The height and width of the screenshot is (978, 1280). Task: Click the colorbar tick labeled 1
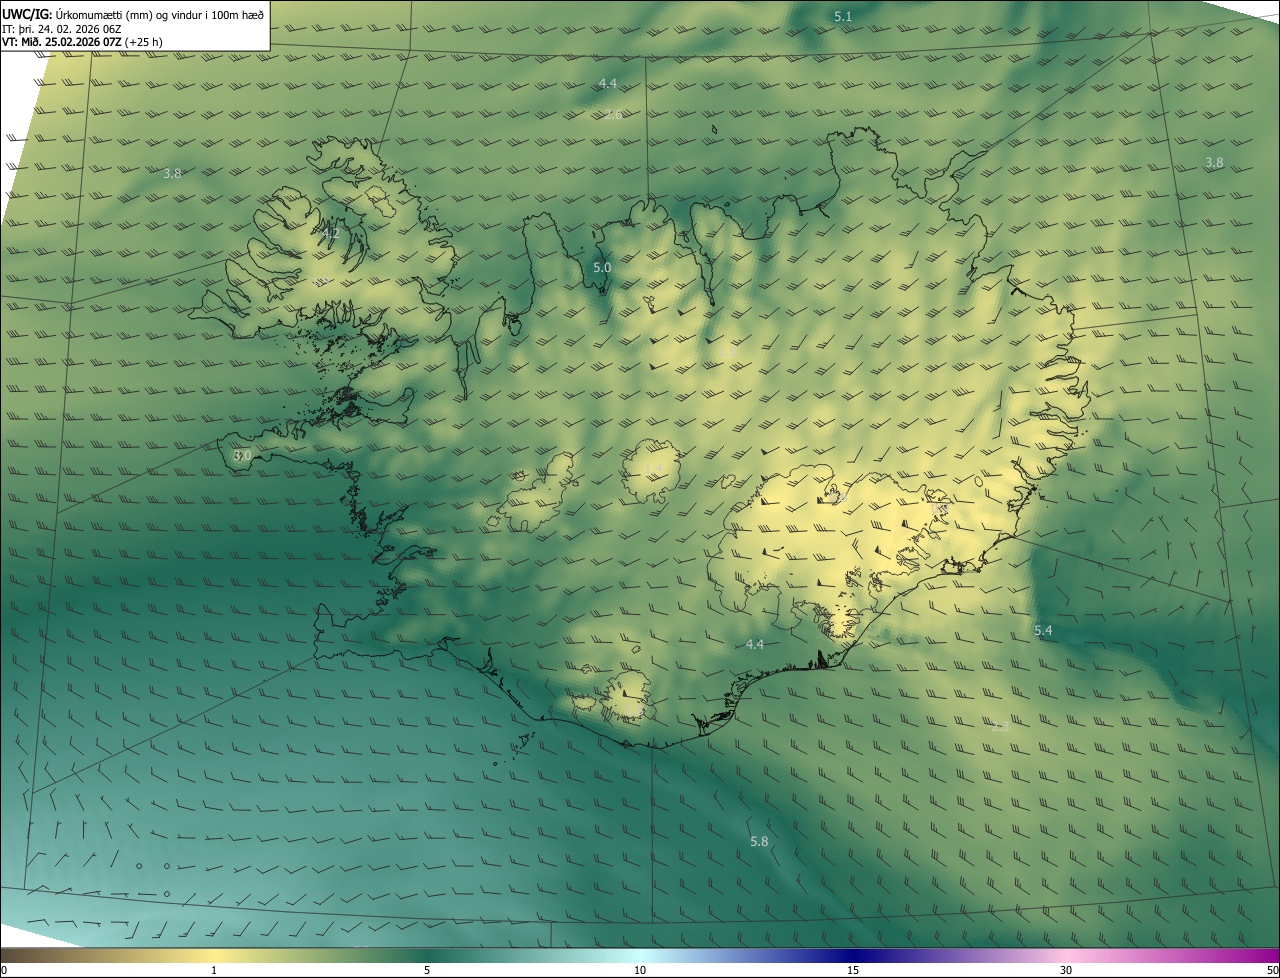tap(214, 970)
